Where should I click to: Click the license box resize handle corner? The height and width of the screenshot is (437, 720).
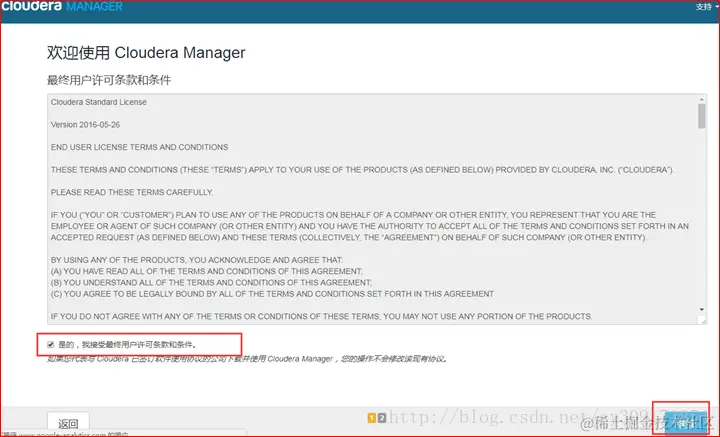(x=702, y=320)
